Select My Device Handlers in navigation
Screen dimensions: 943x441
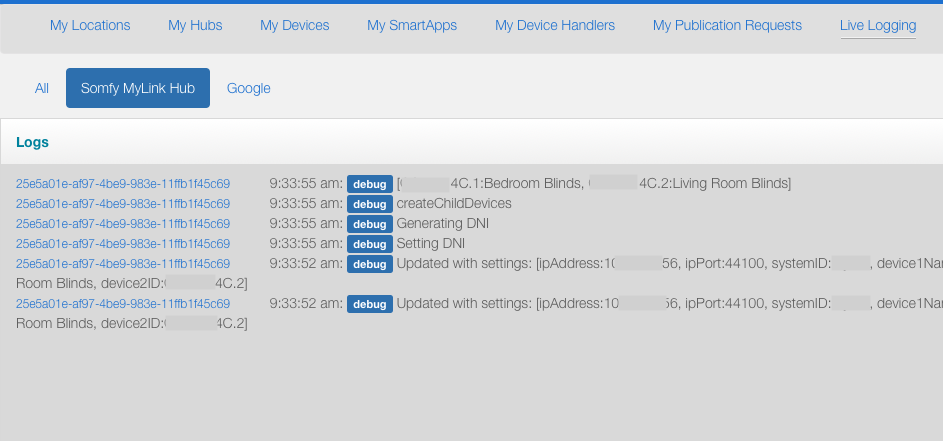[x=555, y=25]
